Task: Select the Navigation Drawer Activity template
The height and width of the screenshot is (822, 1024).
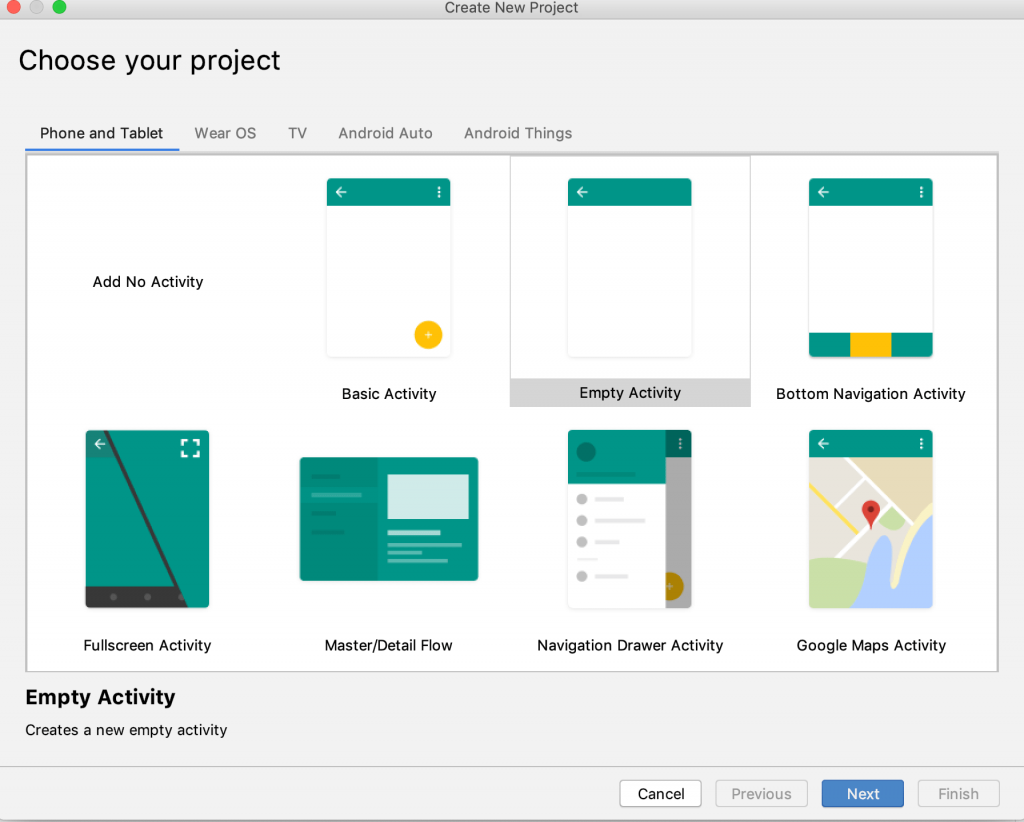Action: [x=629, y=519]
